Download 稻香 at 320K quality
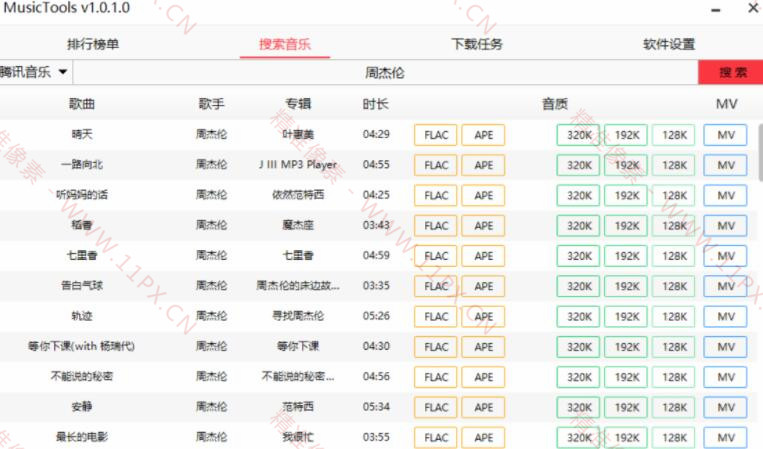Image resolution: width=763 pixels, height=449 pixels. coord(579,226)
